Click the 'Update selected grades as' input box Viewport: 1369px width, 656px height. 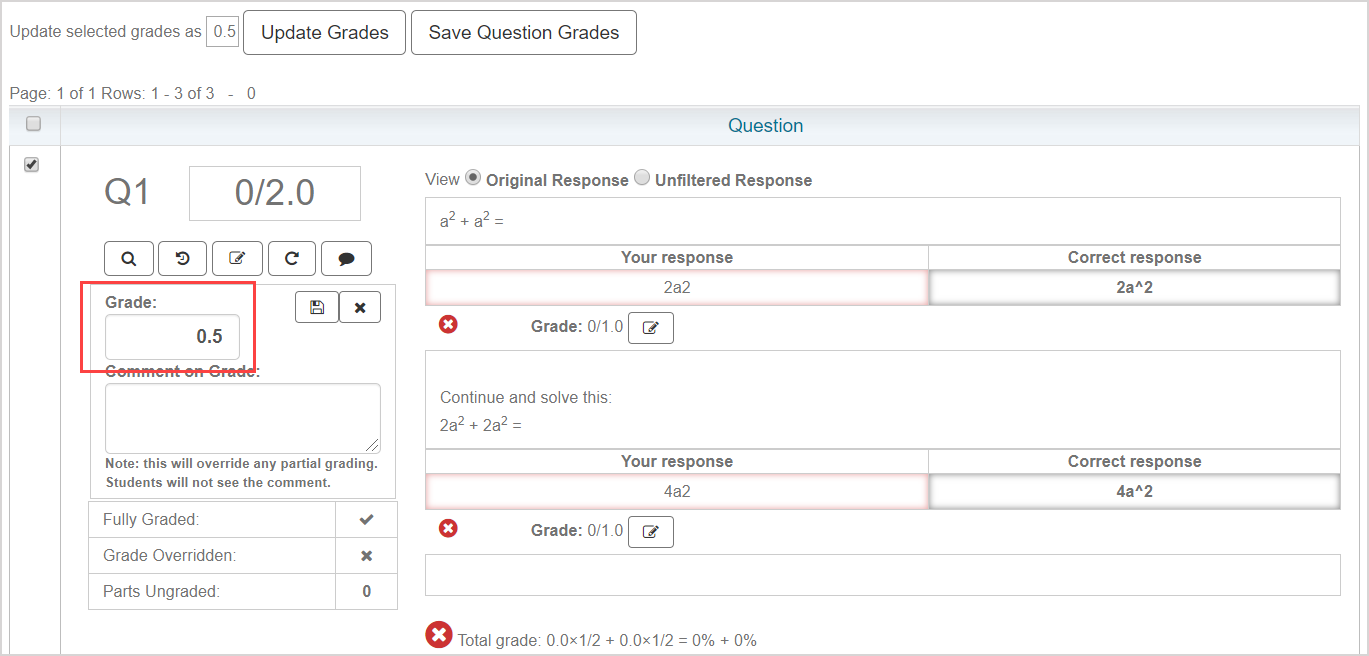[222, 32]
